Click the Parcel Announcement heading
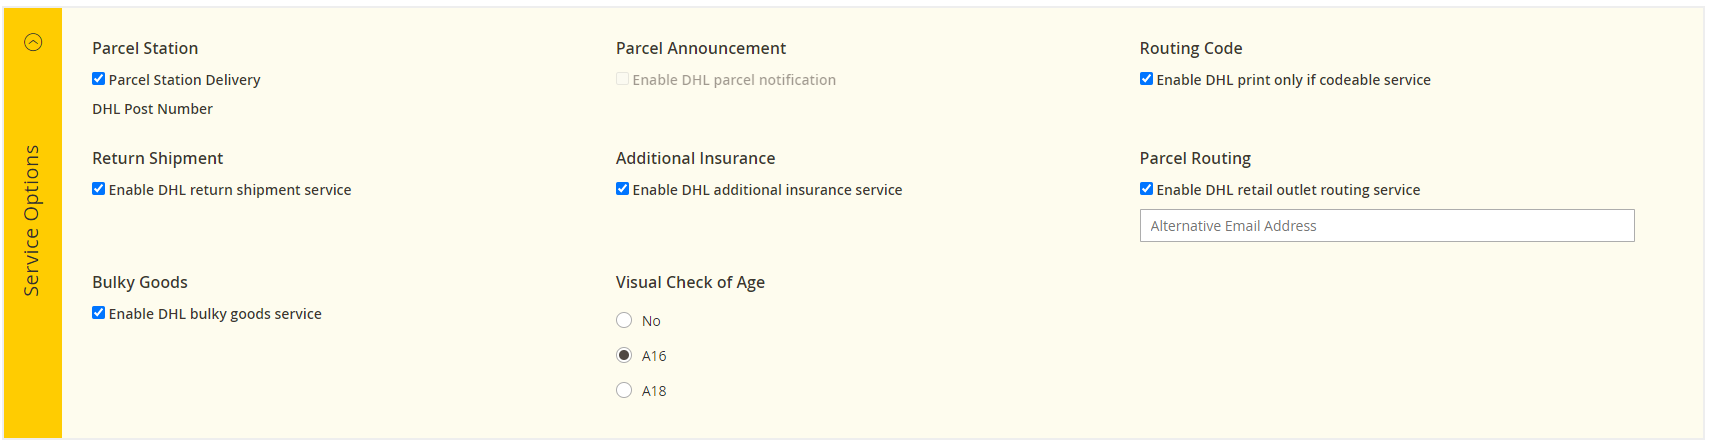This screenshot has height=442, width=1710. point(701,48)
